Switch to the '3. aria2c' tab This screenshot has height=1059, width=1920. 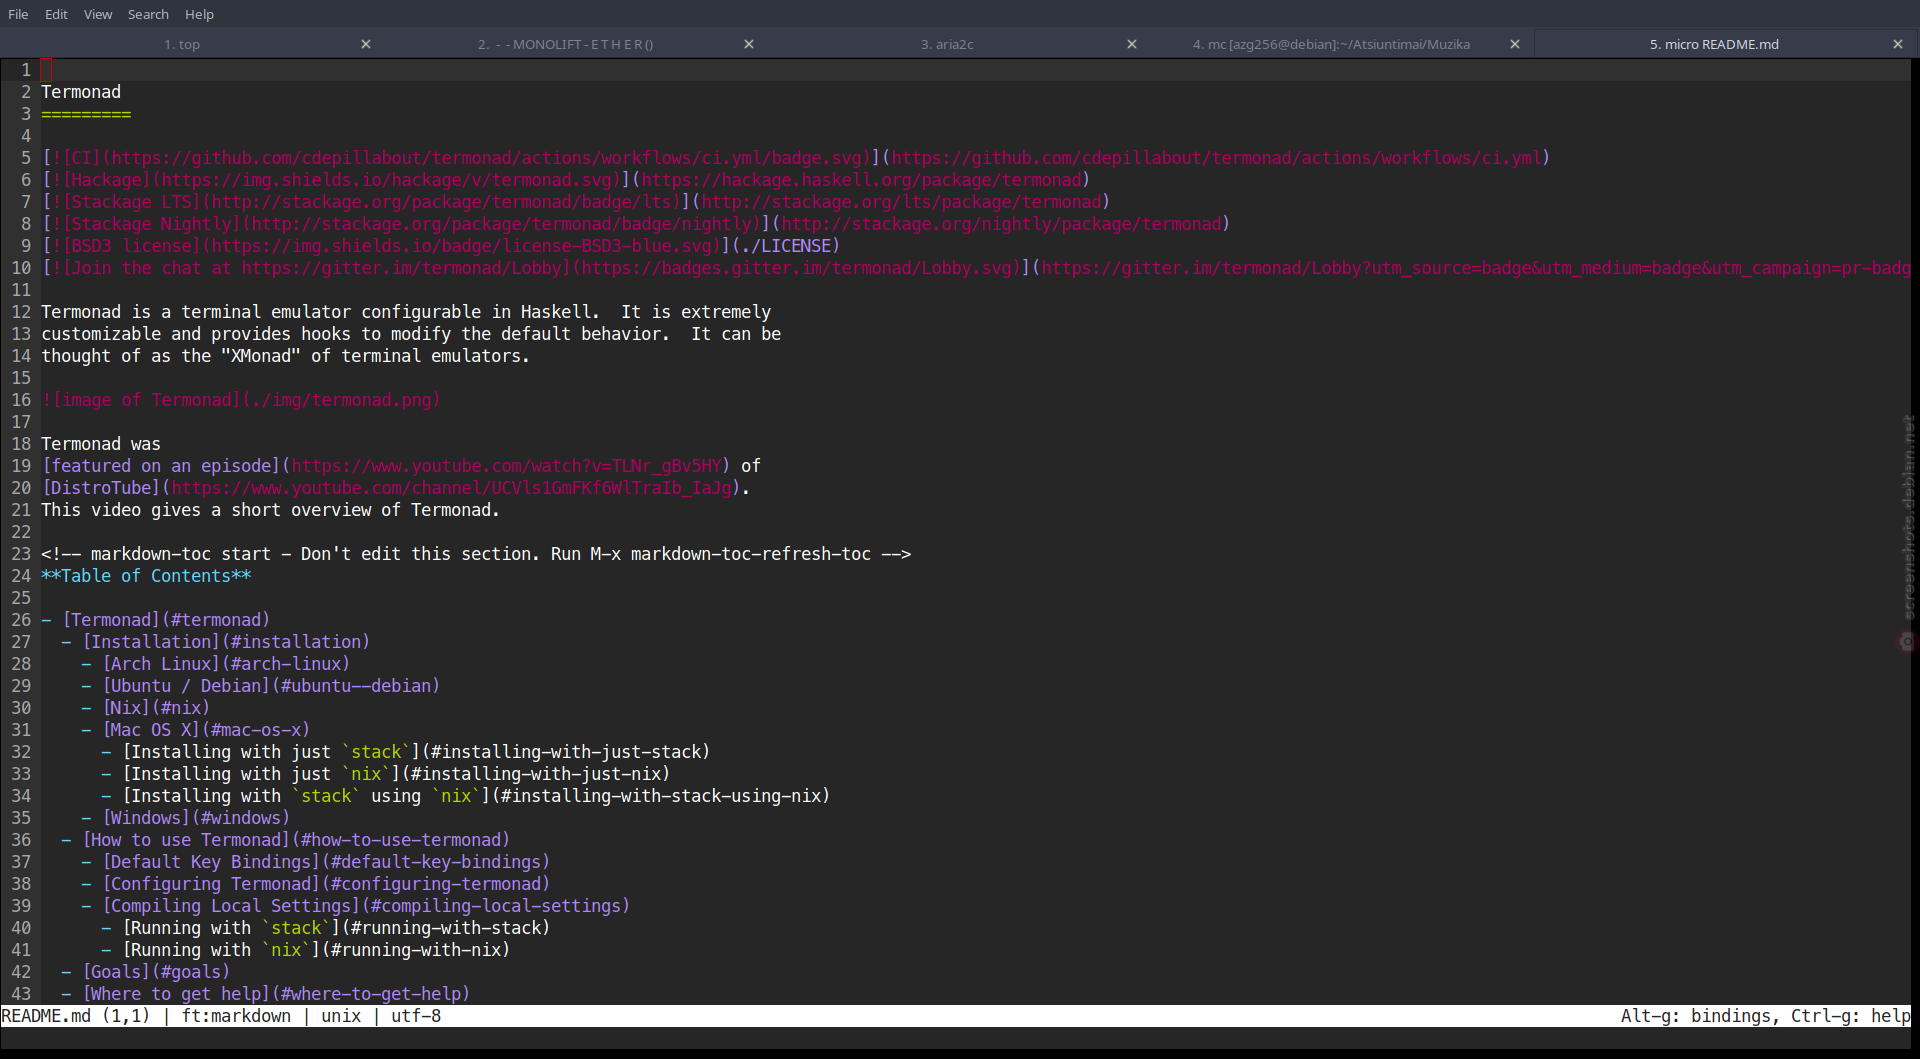[947, 44]
